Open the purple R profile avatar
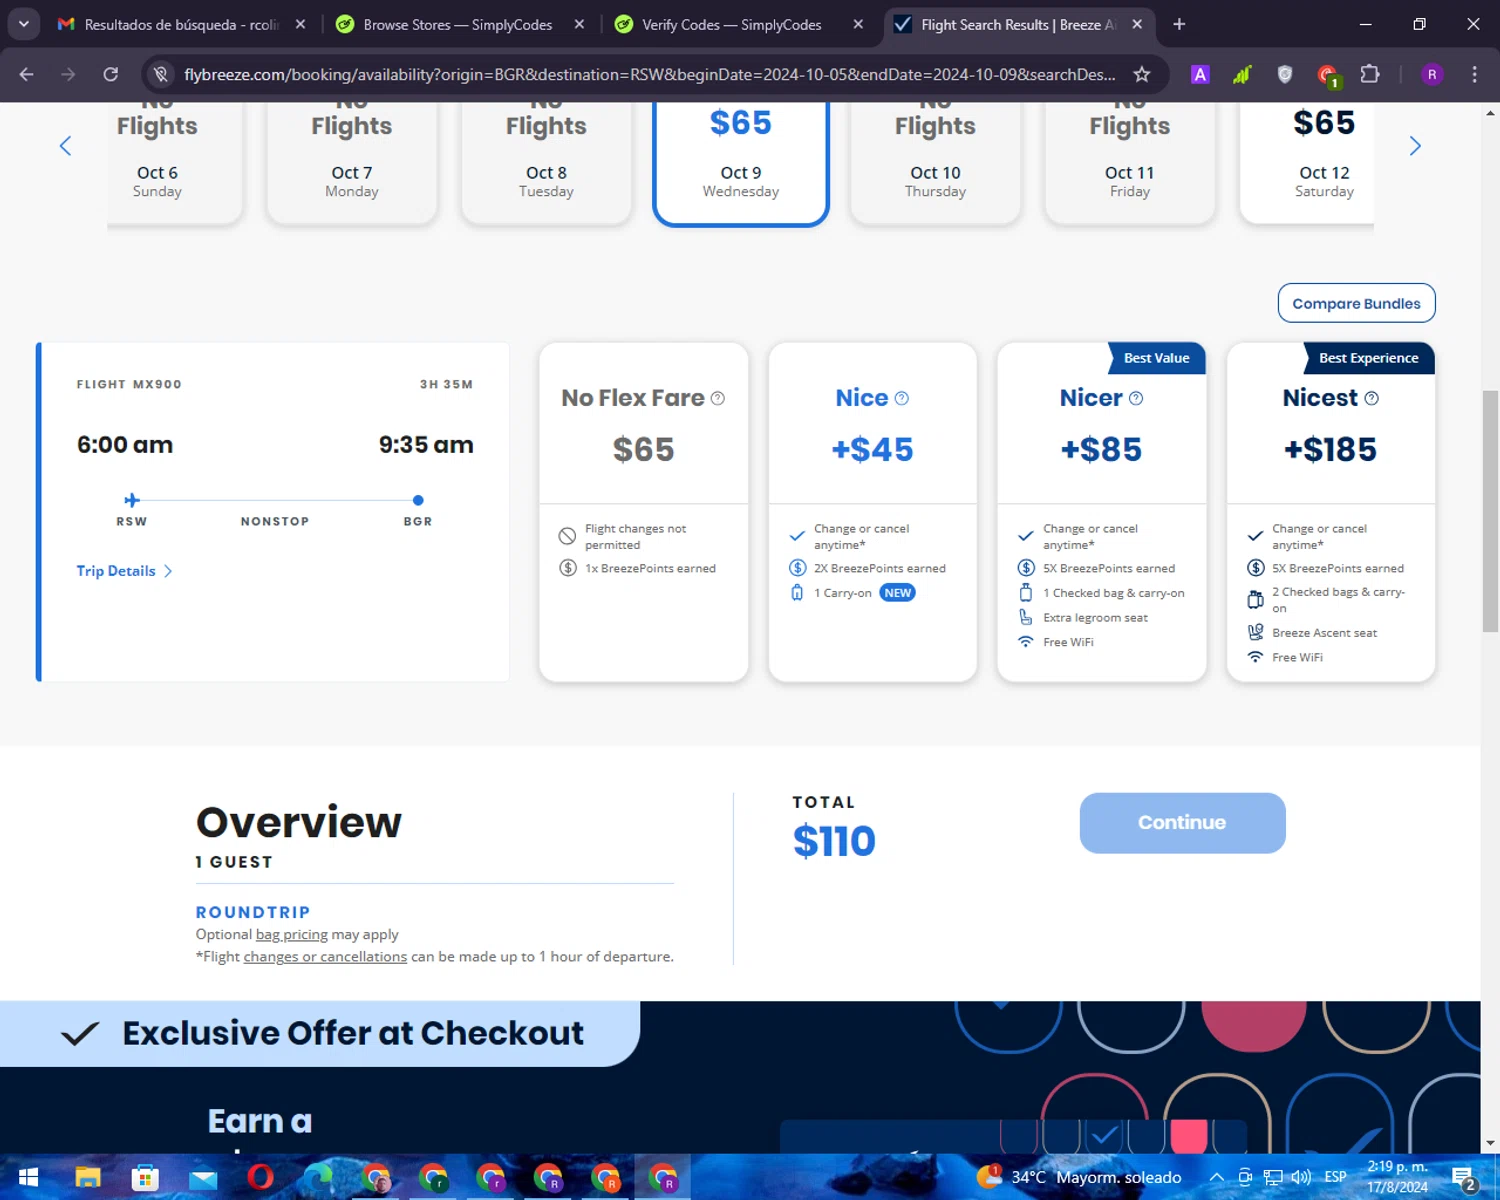This screenshot has height=1200, width=1500. pos(1432,74)
